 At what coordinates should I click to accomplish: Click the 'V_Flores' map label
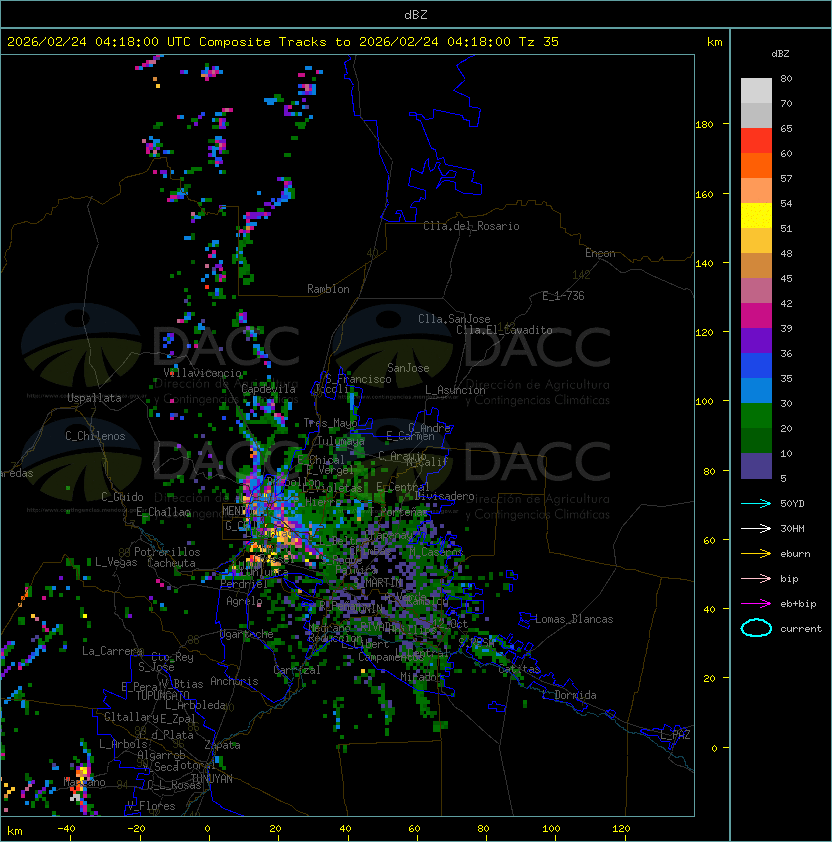[x=151, y=806]
